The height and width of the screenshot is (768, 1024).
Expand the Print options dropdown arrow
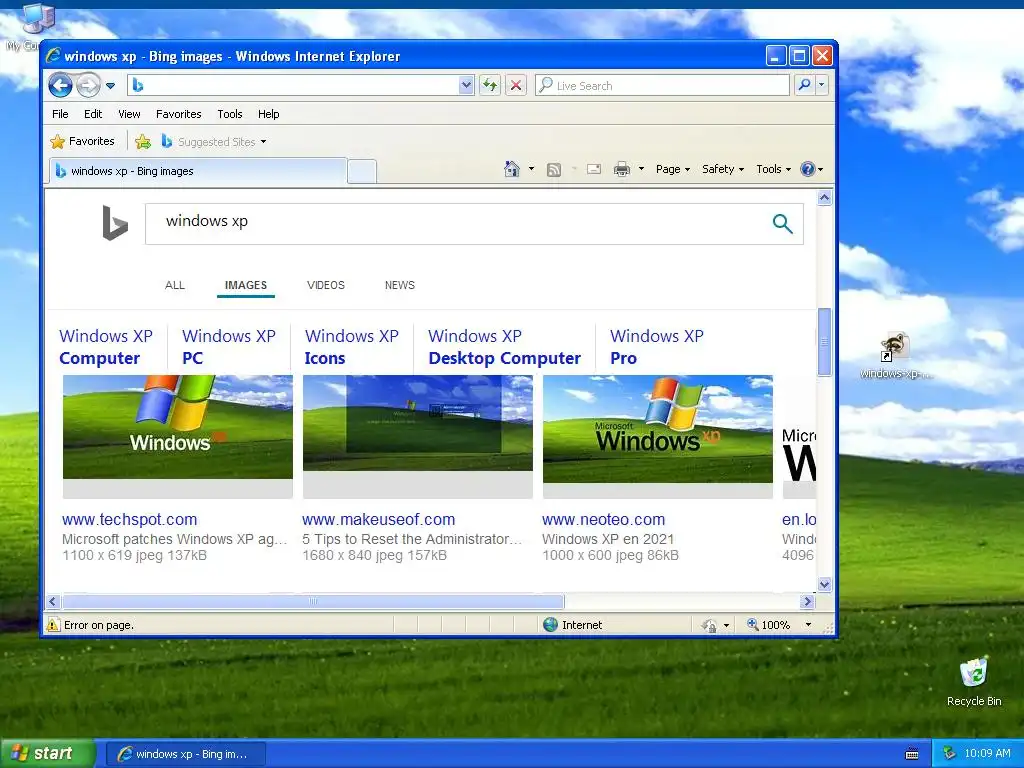(641, 169)
